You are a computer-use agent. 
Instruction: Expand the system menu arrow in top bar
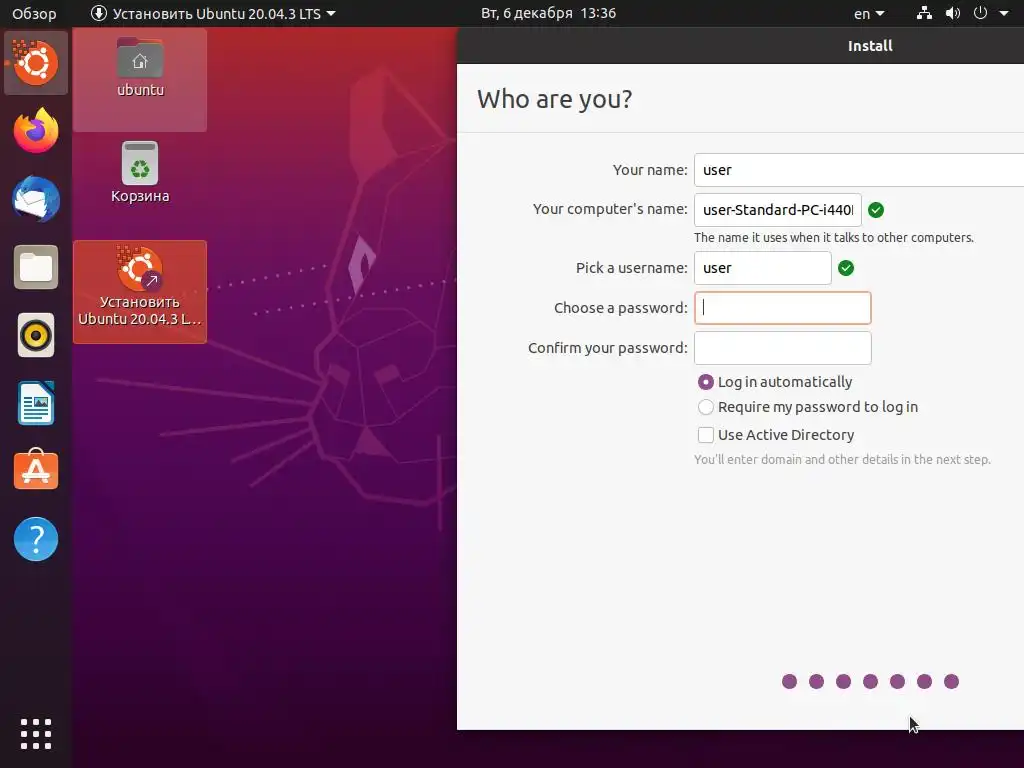(1004, 13)
